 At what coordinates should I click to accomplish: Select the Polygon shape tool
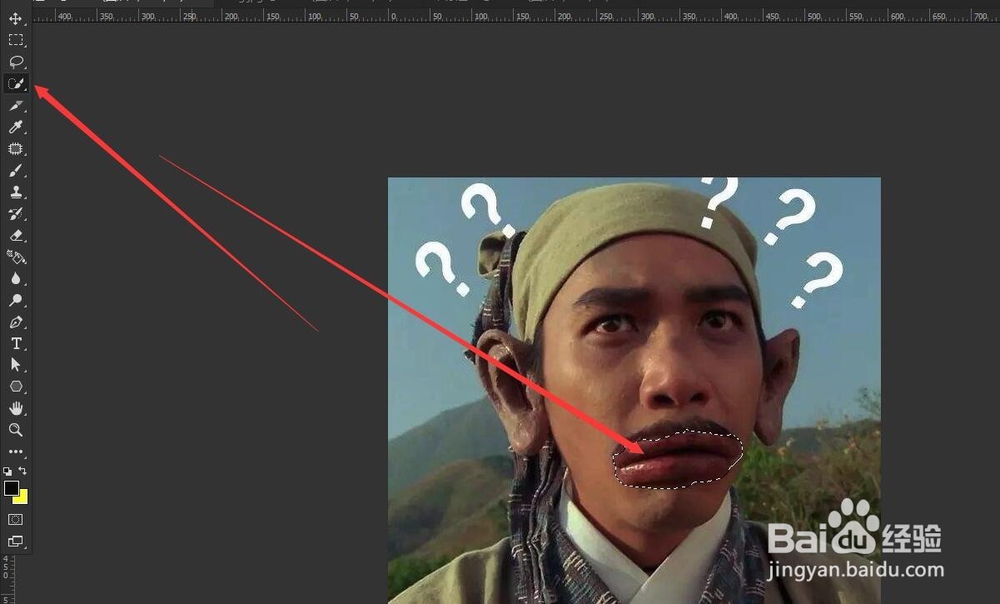[x=15, y=387]
